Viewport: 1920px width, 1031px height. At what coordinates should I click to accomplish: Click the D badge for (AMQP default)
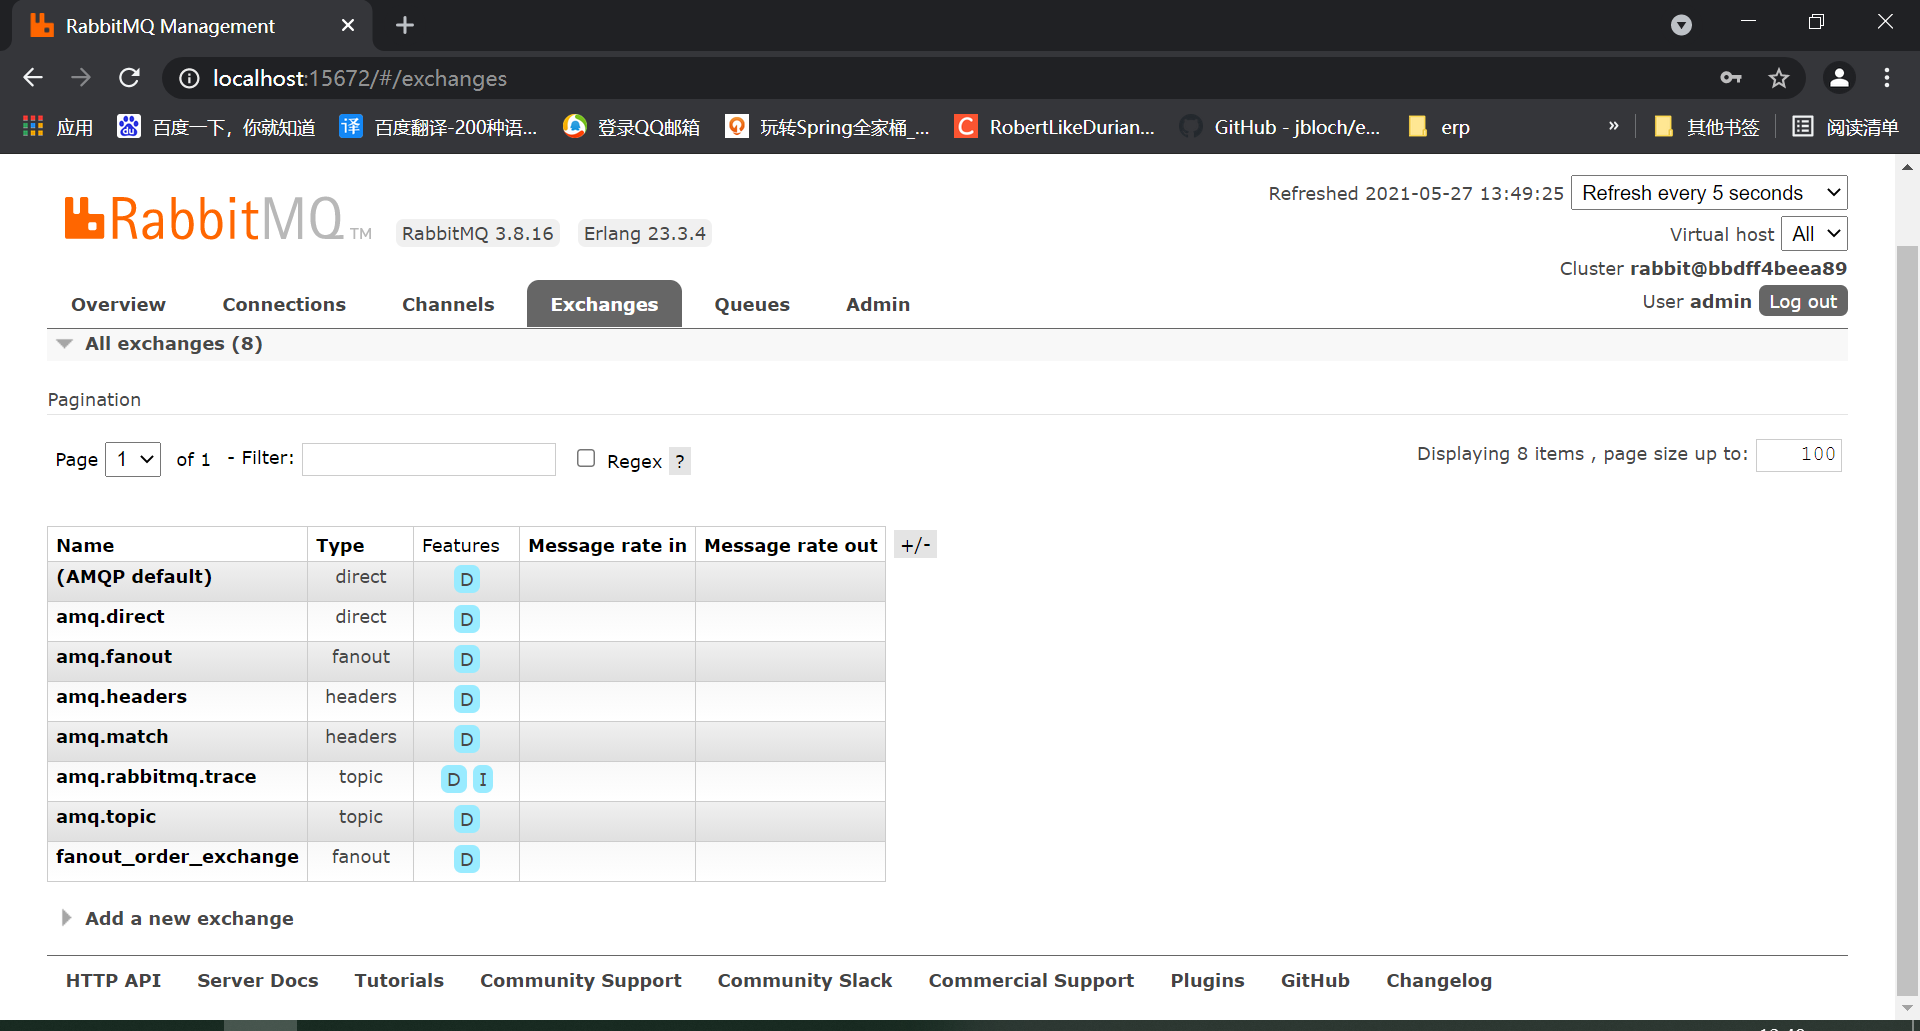click(x=466, y=579)
